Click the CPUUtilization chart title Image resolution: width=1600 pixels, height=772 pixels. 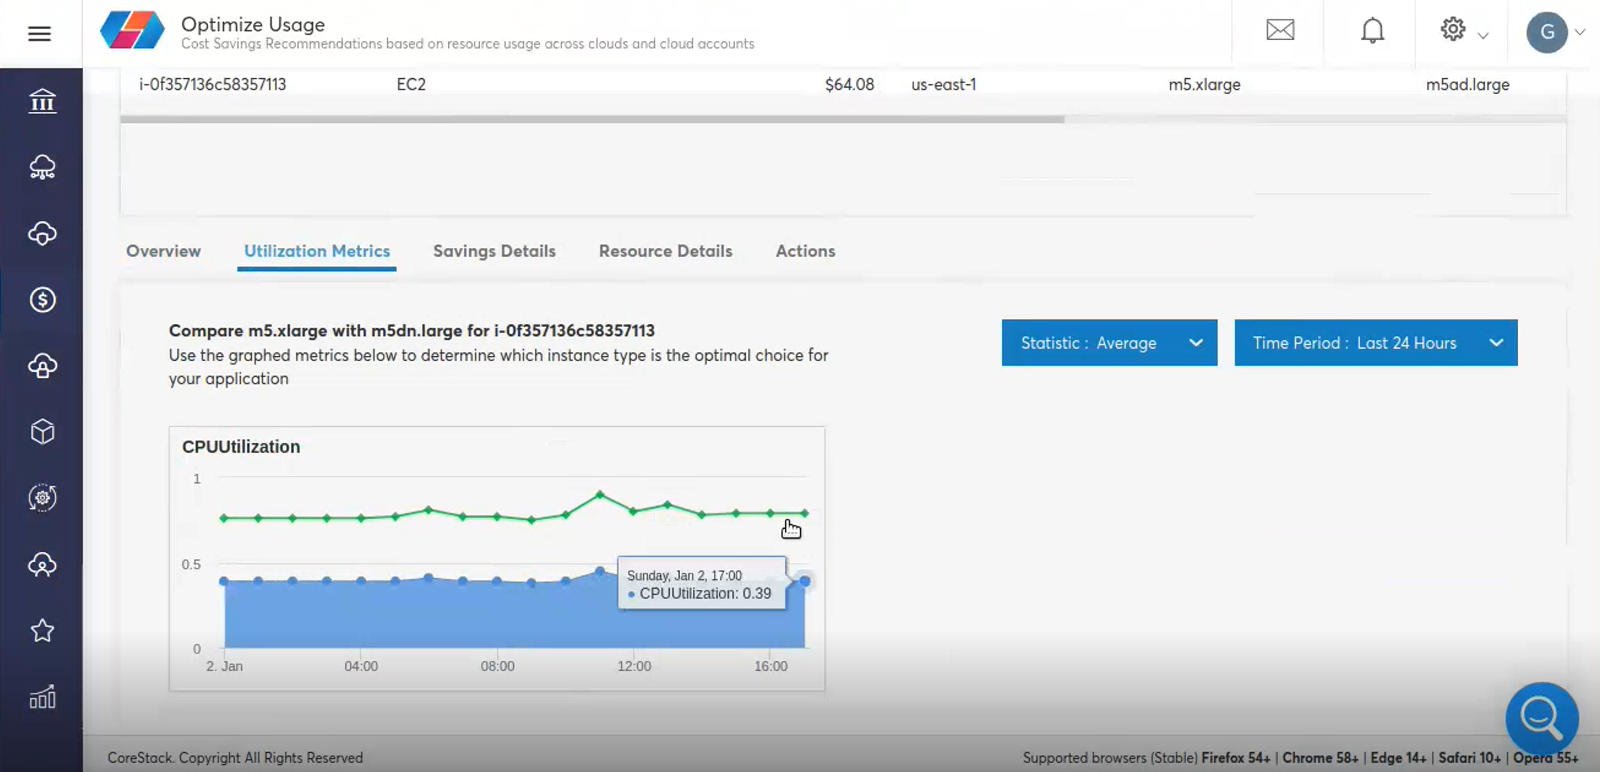tap(241, 447)
